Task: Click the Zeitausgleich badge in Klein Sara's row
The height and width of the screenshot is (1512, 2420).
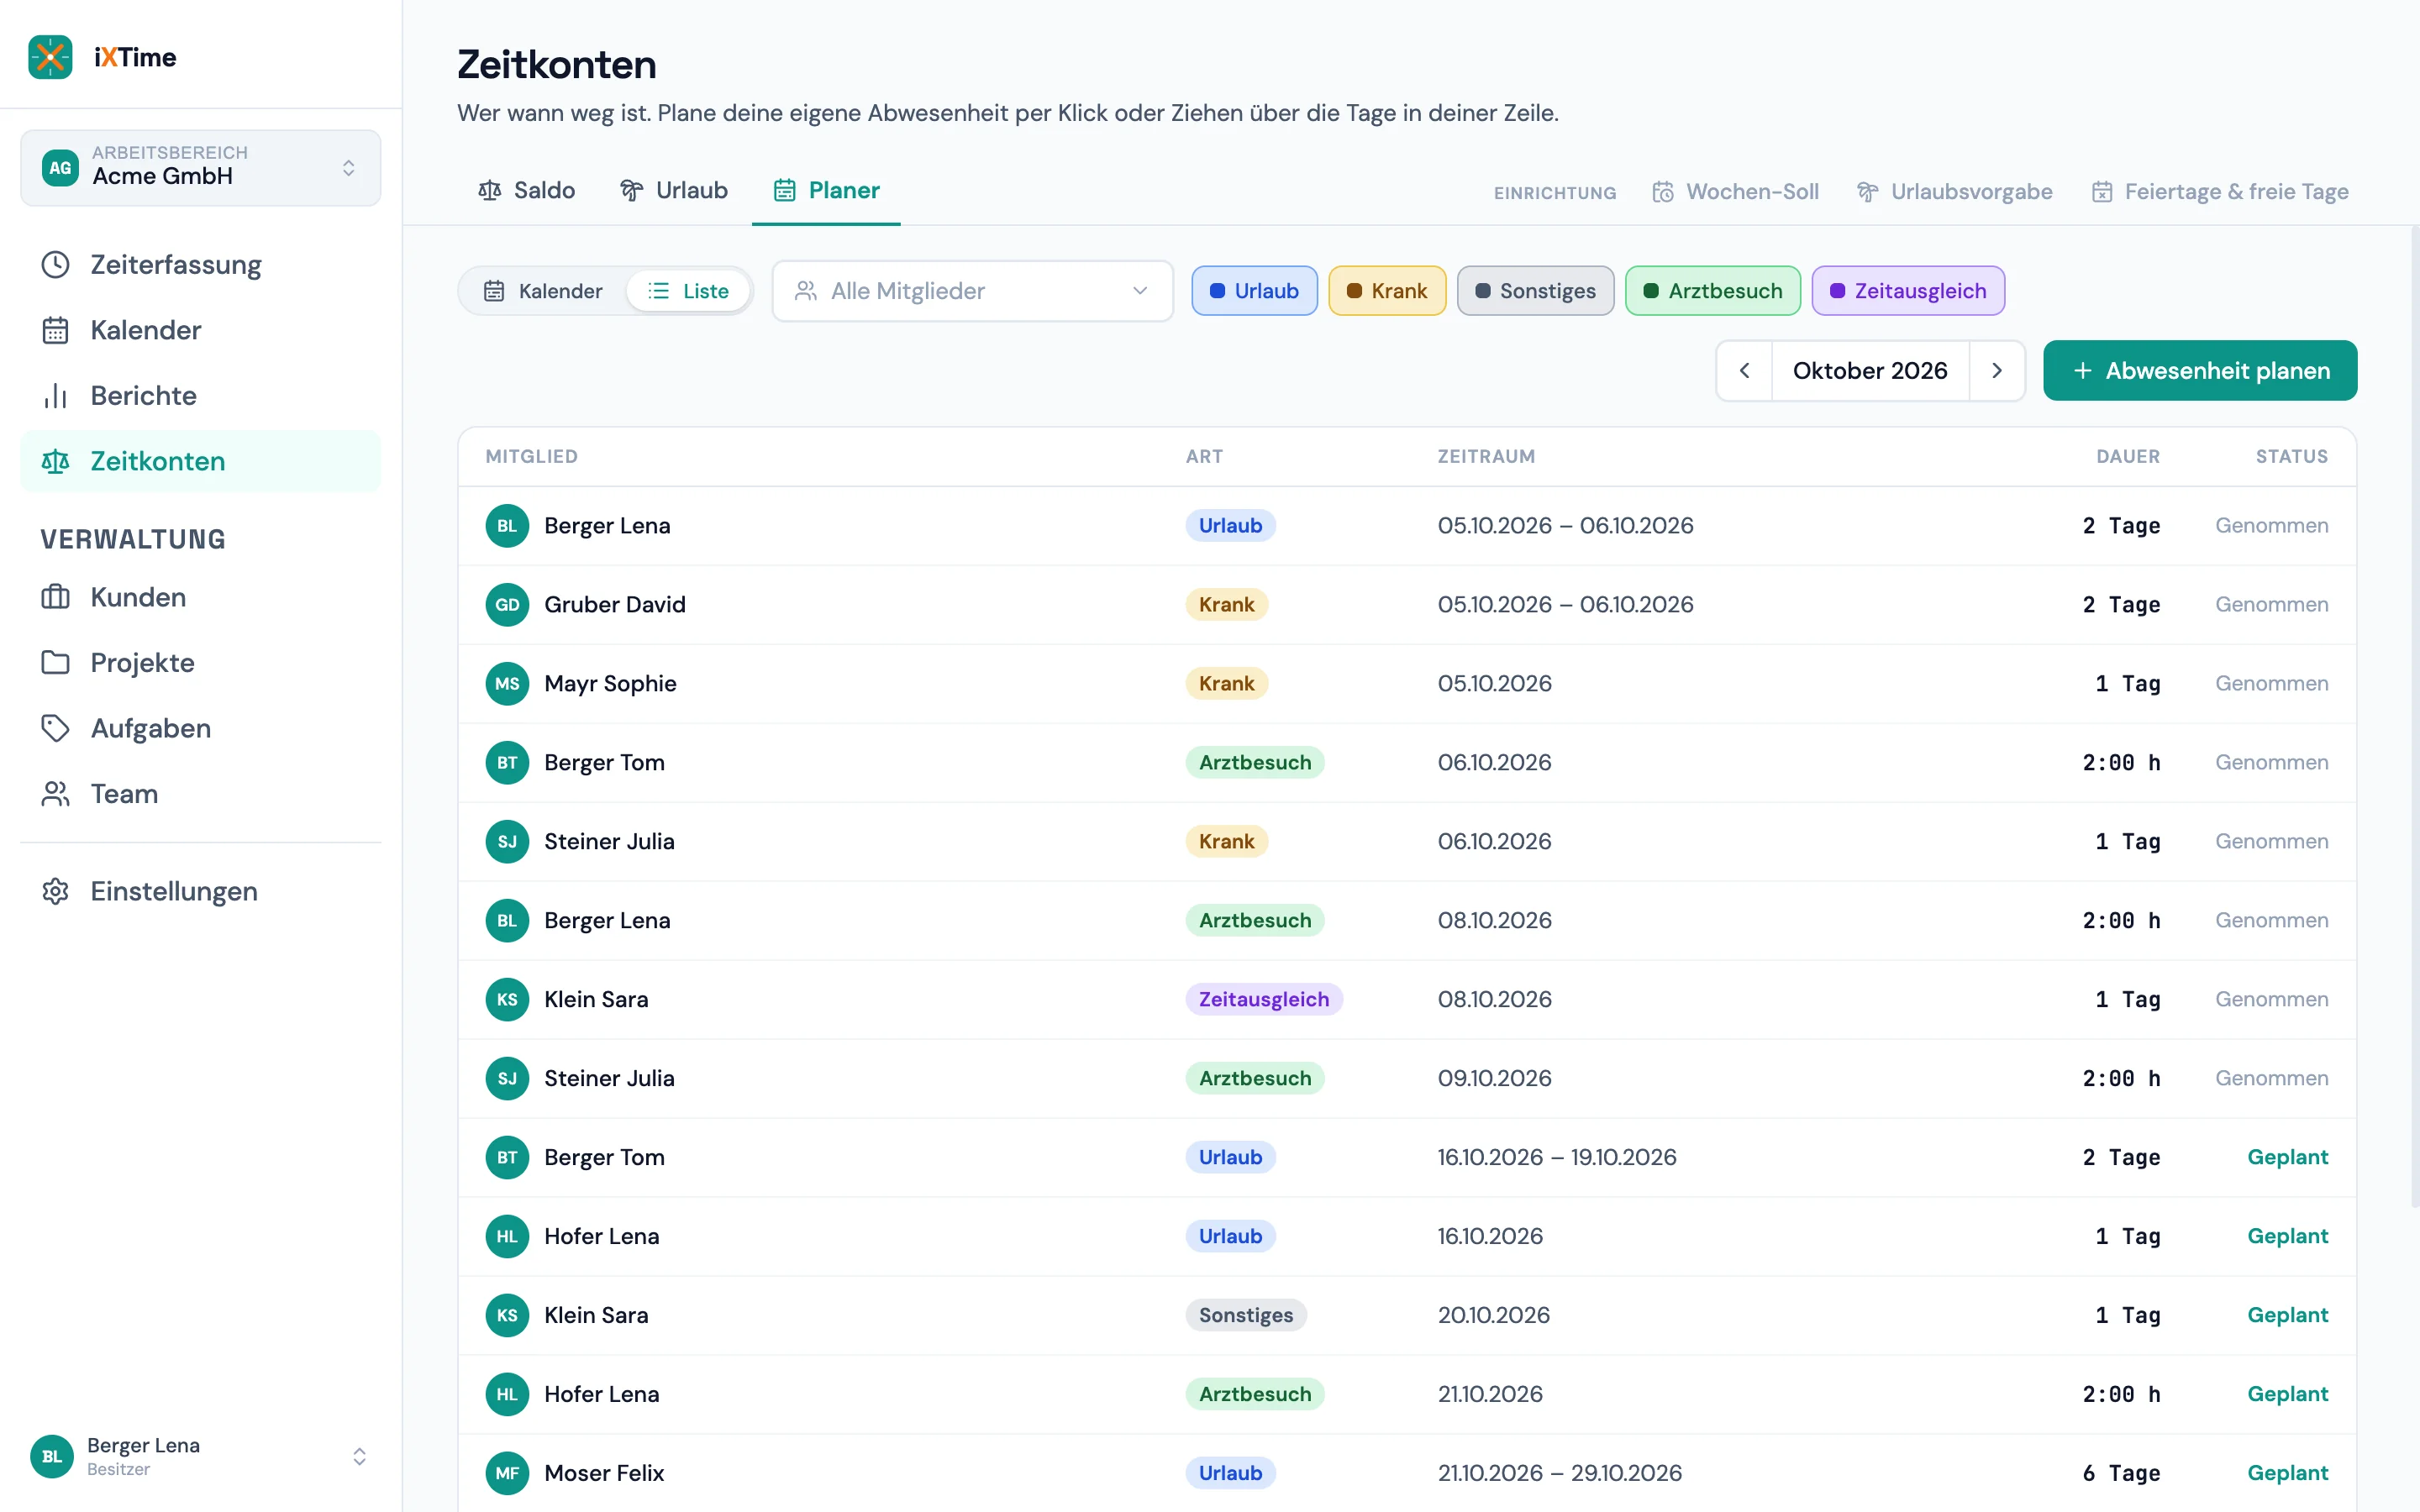Action: (x=1263, y=999)
